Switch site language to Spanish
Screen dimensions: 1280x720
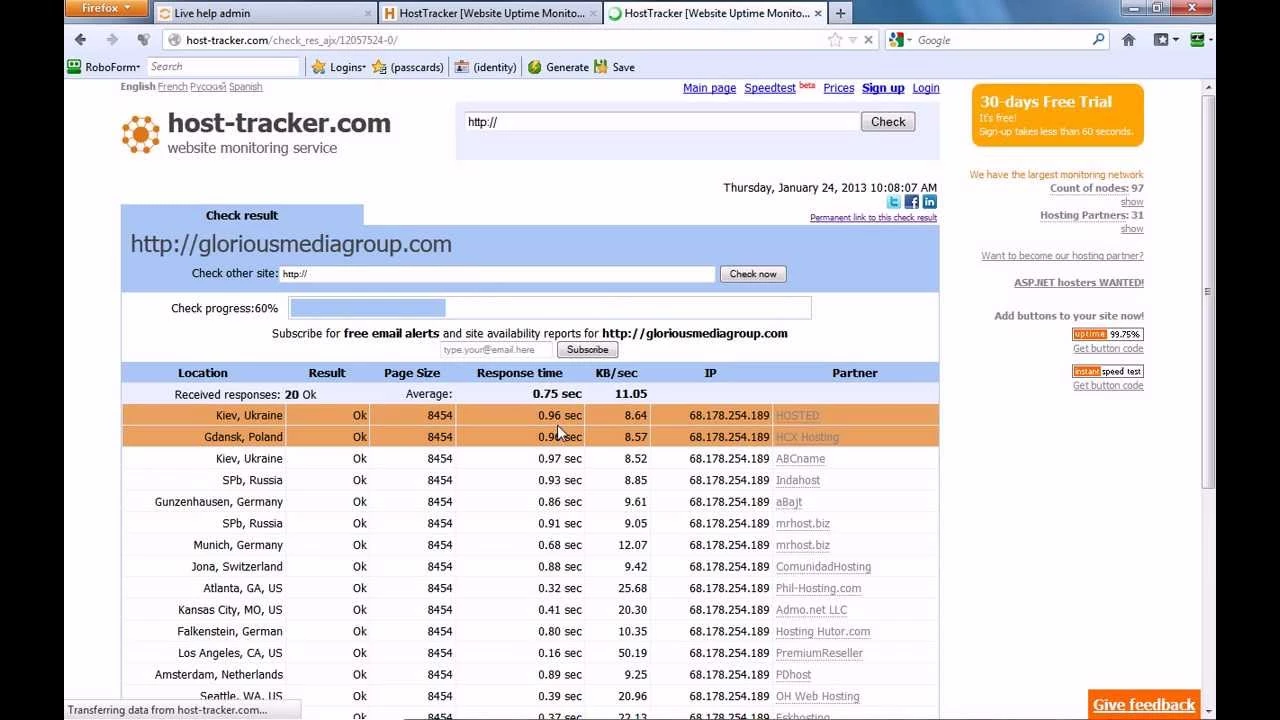(x=245, y=87)
